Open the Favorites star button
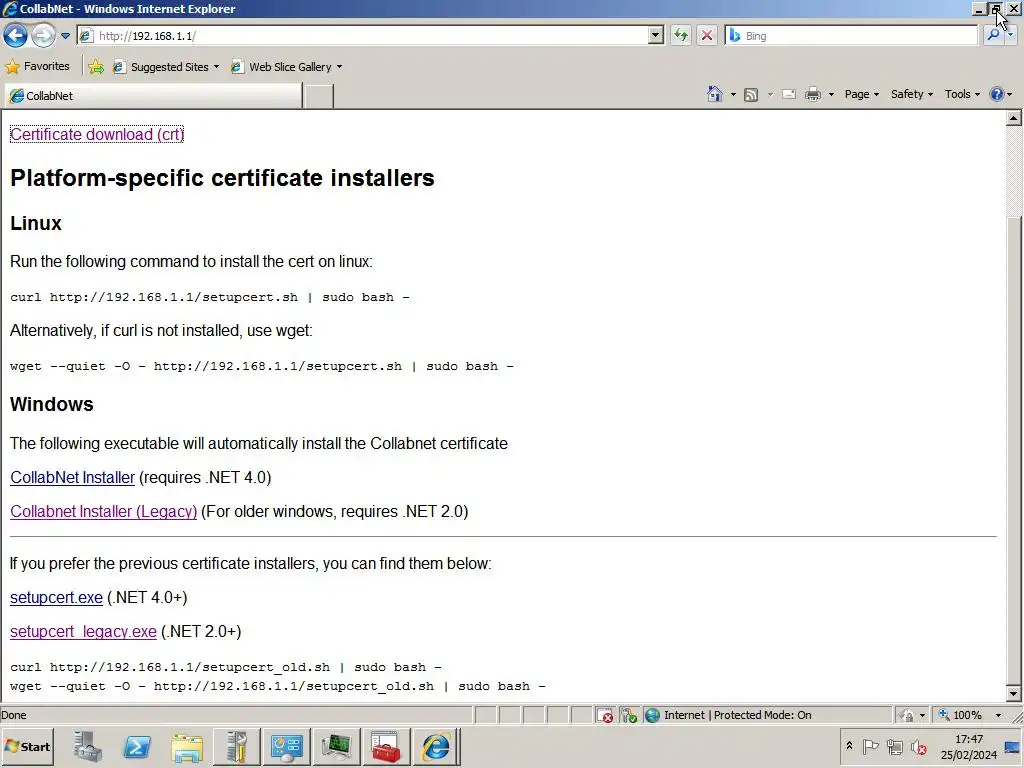The image size is (1024, 768). point(37,67)
